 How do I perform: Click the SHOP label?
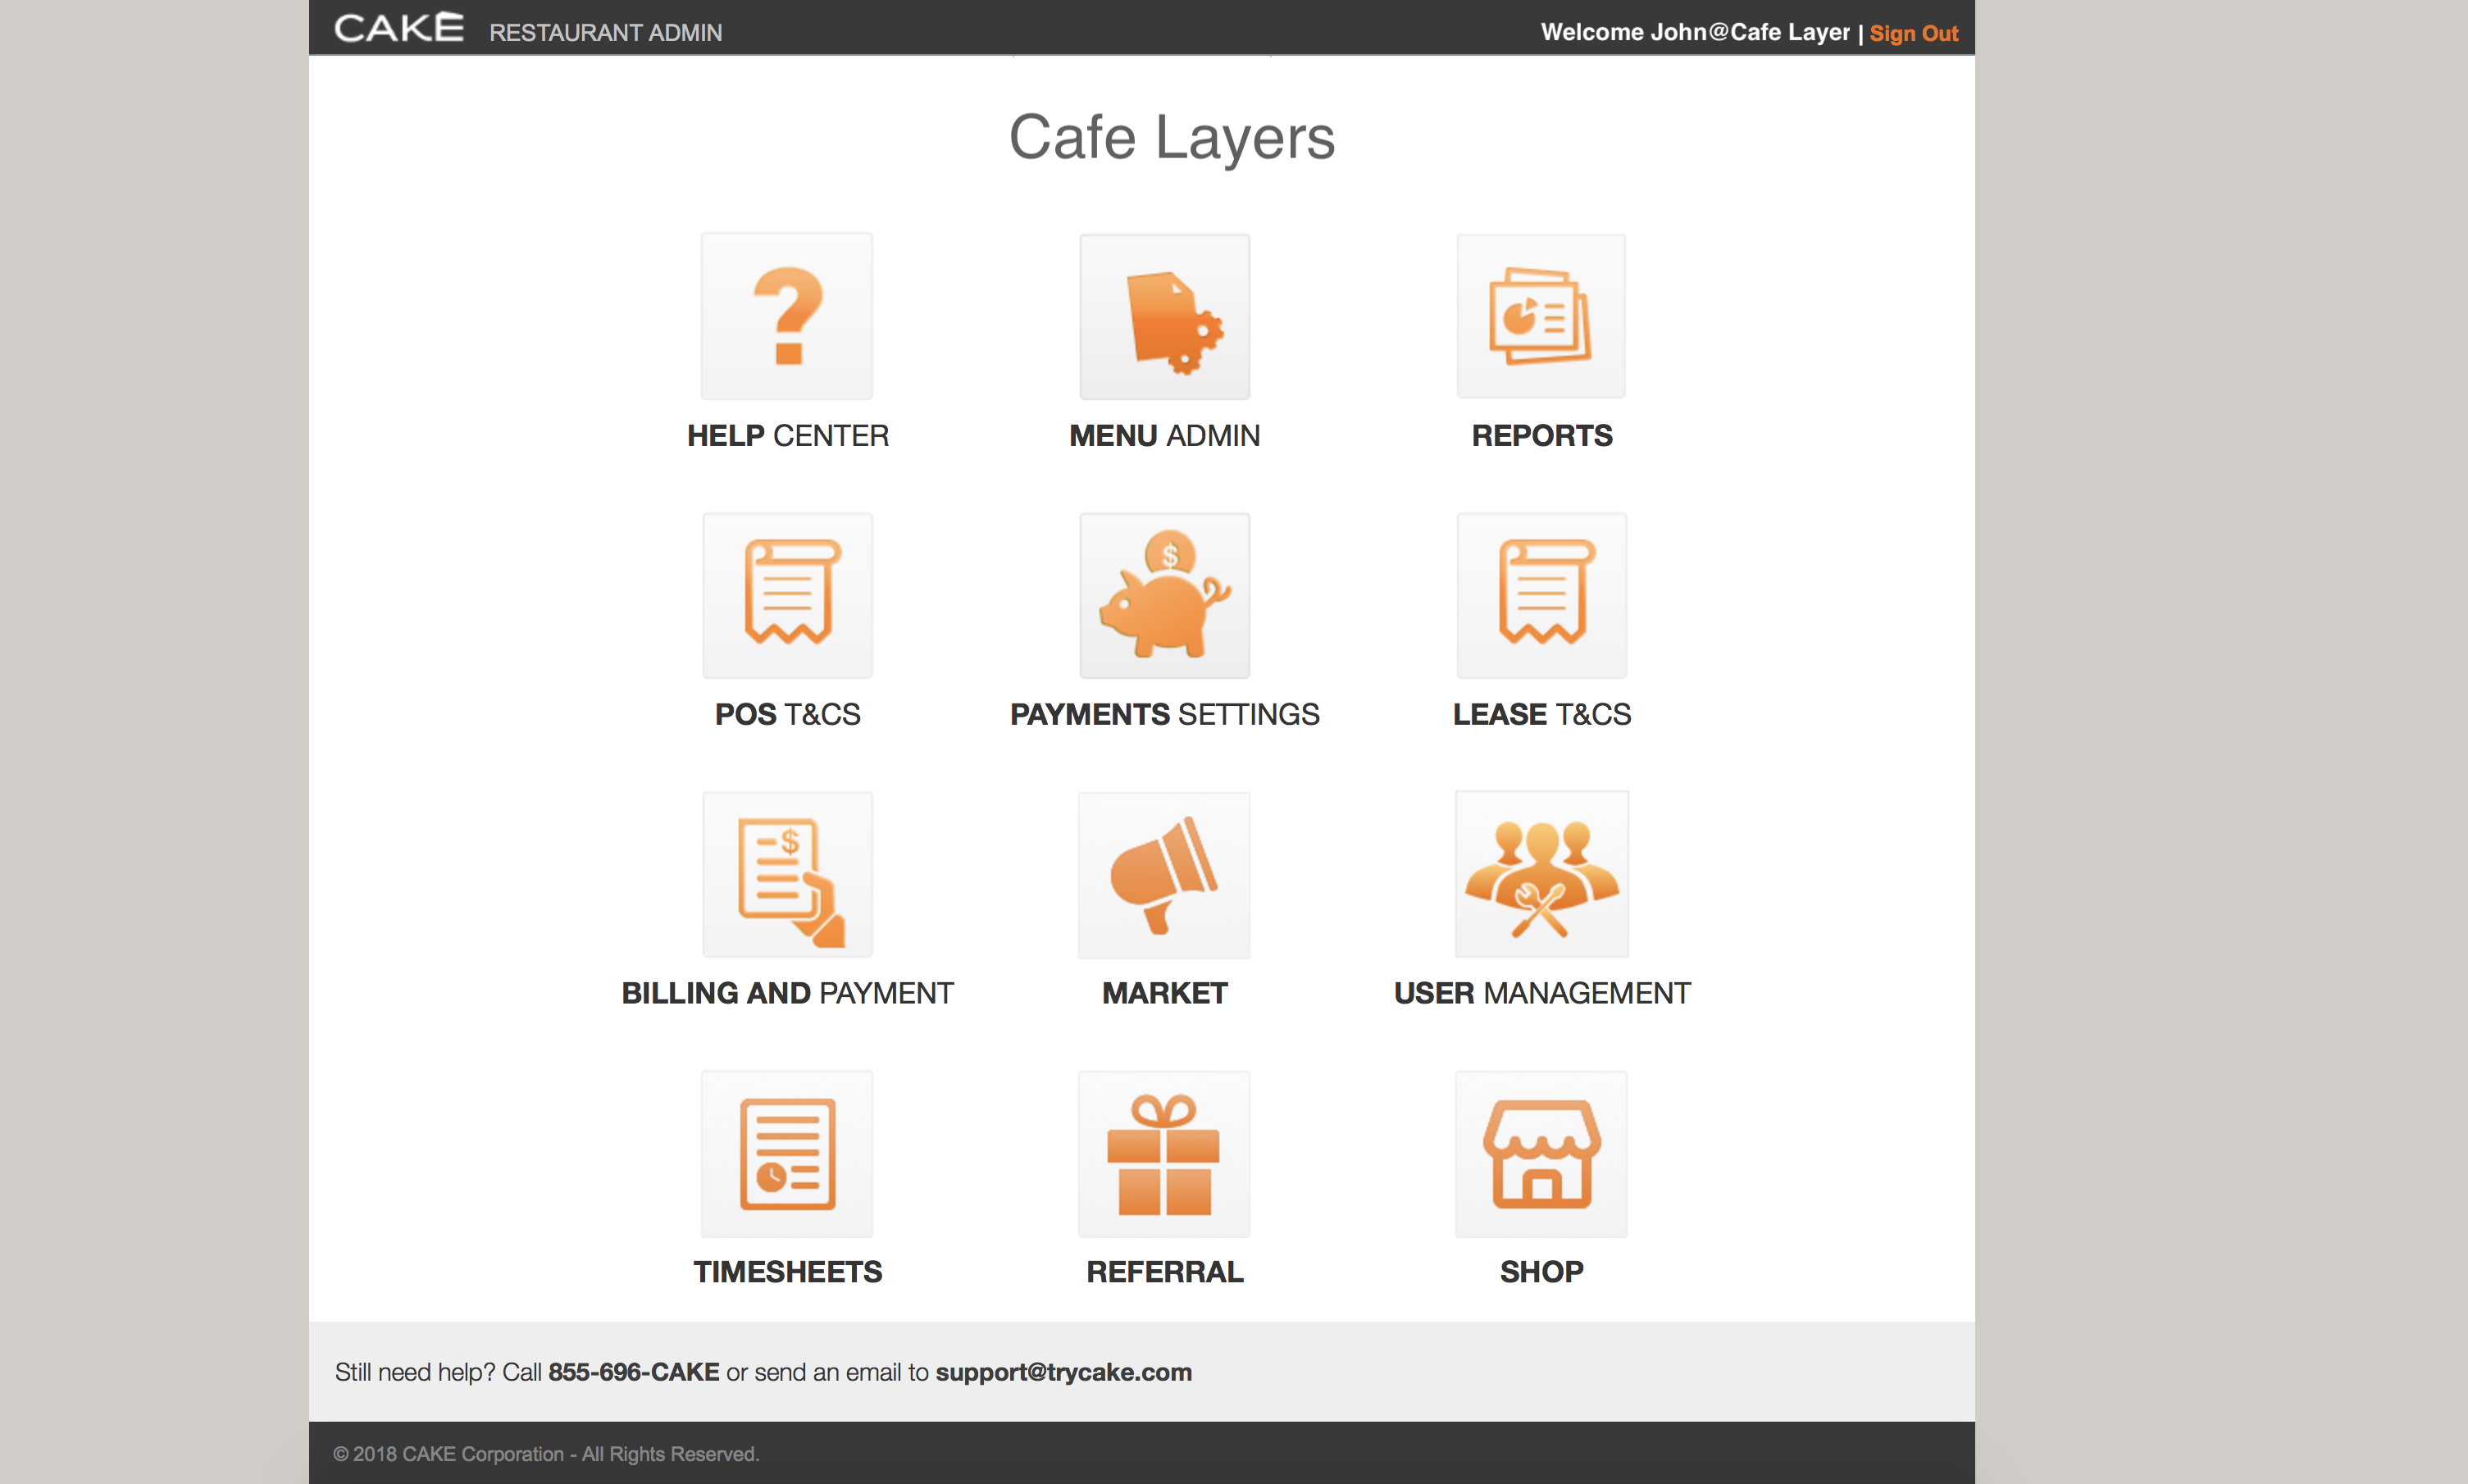(1541, 1272)
